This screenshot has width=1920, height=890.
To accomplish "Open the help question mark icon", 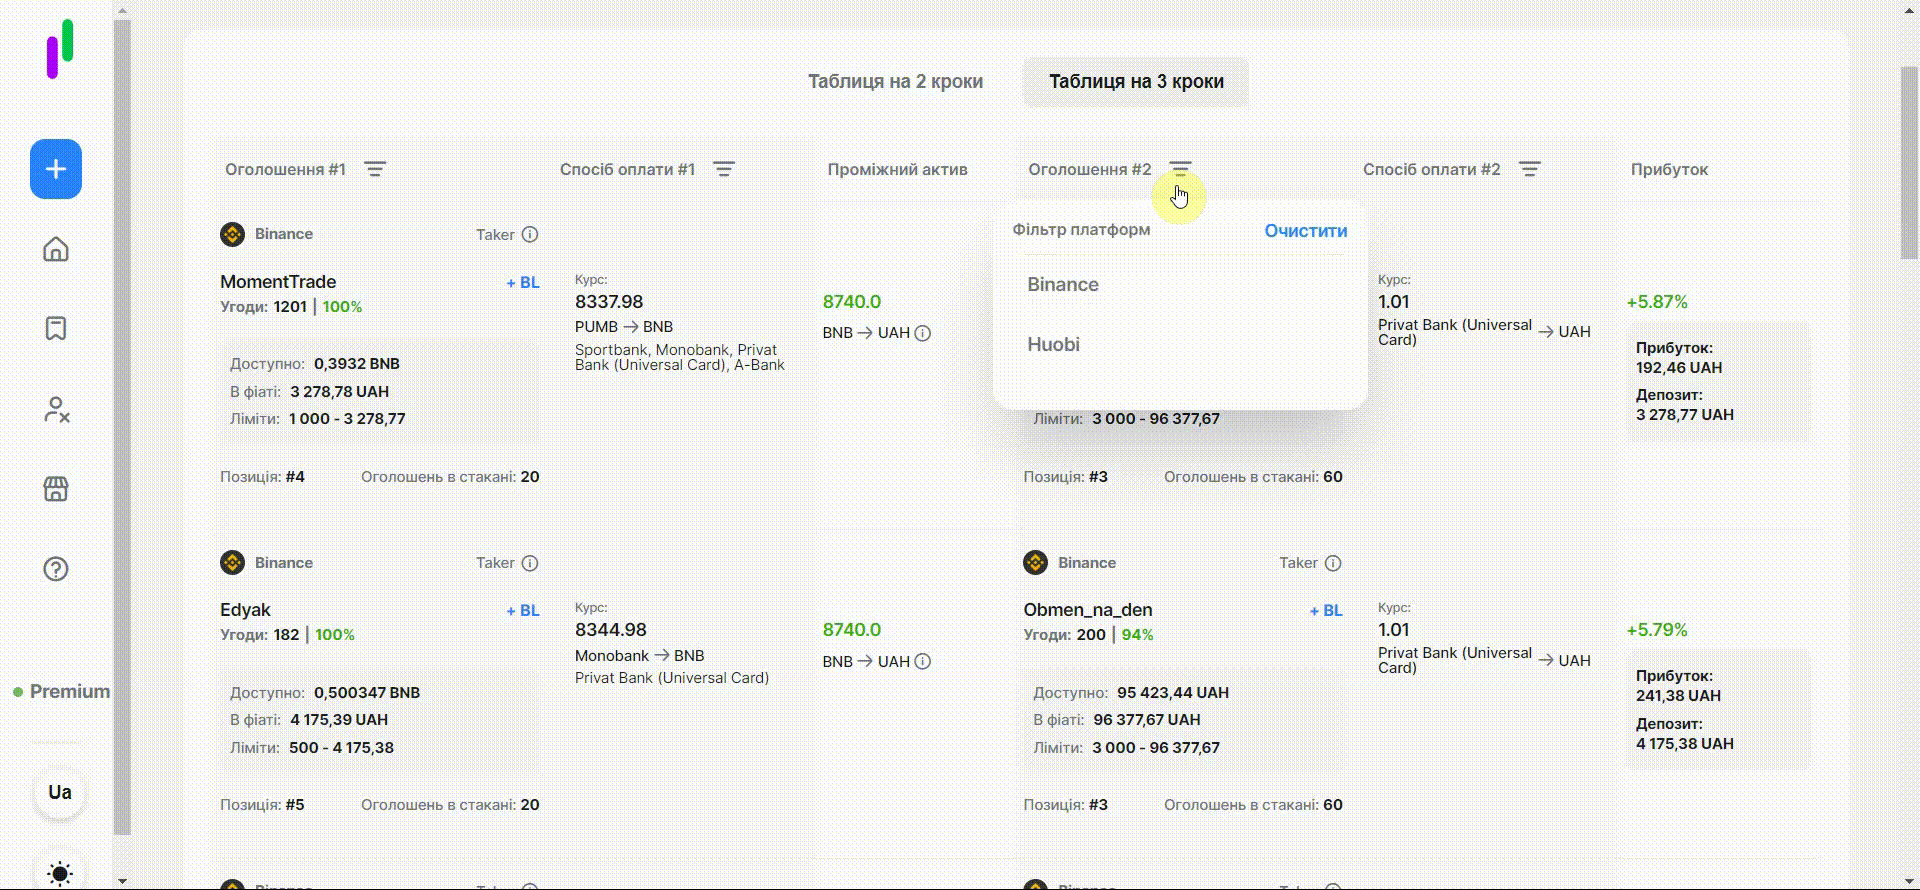I will click(x=56, y=569).
